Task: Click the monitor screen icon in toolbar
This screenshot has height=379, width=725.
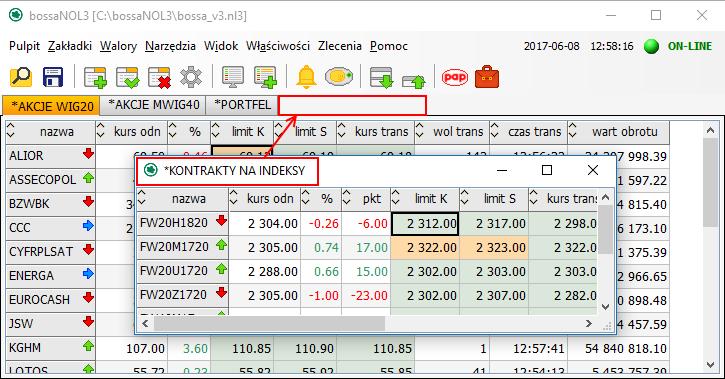Action: click(233, 77)
